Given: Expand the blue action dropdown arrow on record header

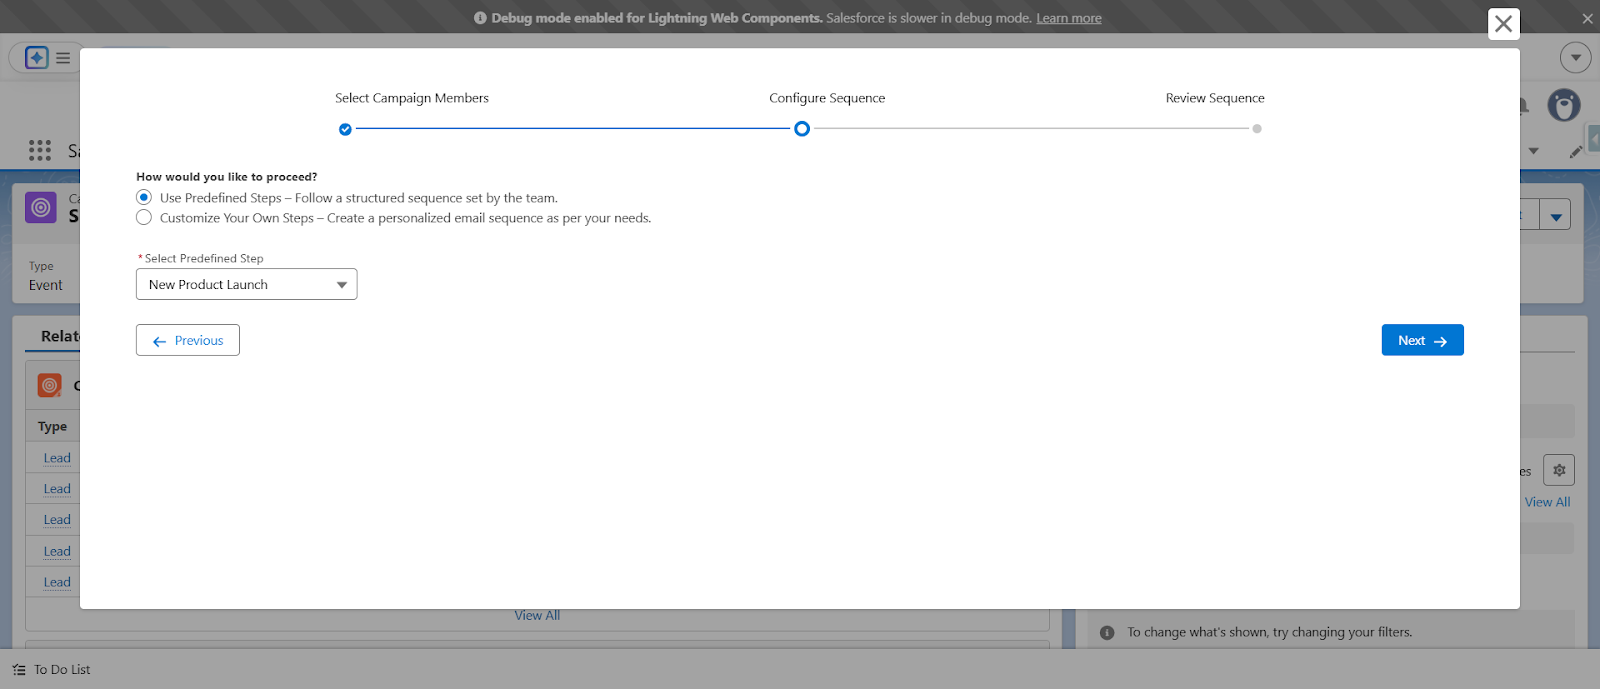Looking at the screenshot, I should [1556, 215].
